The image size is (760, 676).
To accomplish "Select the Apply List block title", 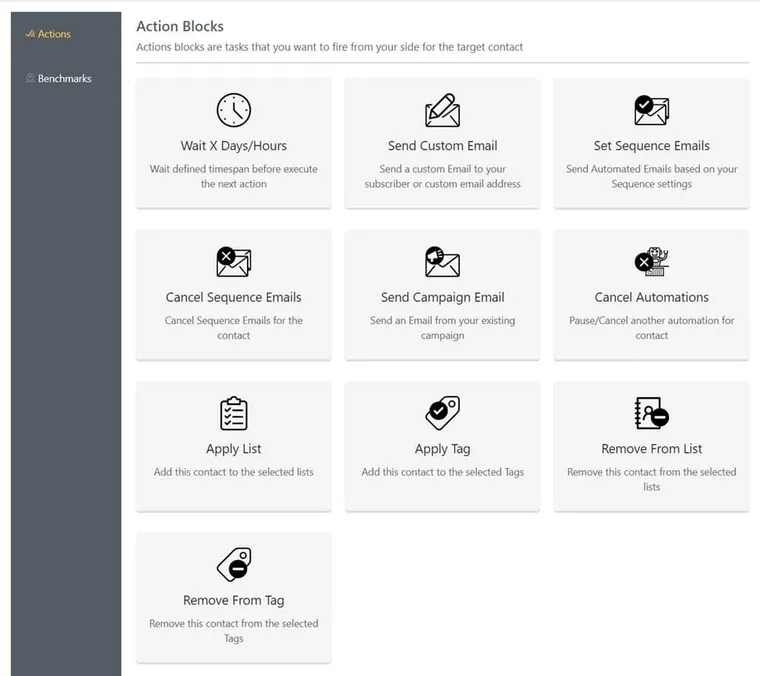I will (234, 449).
